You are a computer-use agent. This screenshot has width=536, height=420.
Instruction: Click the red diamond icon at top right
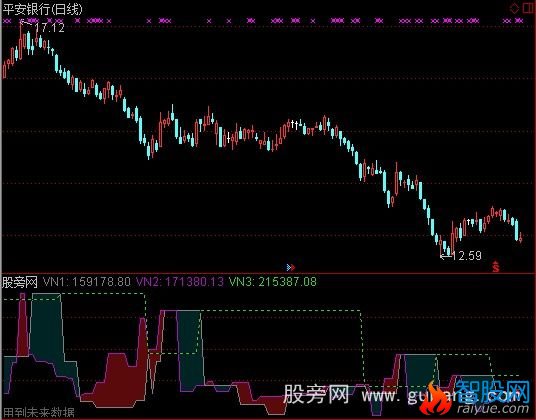pyautogui.click(x=514, y=8)
